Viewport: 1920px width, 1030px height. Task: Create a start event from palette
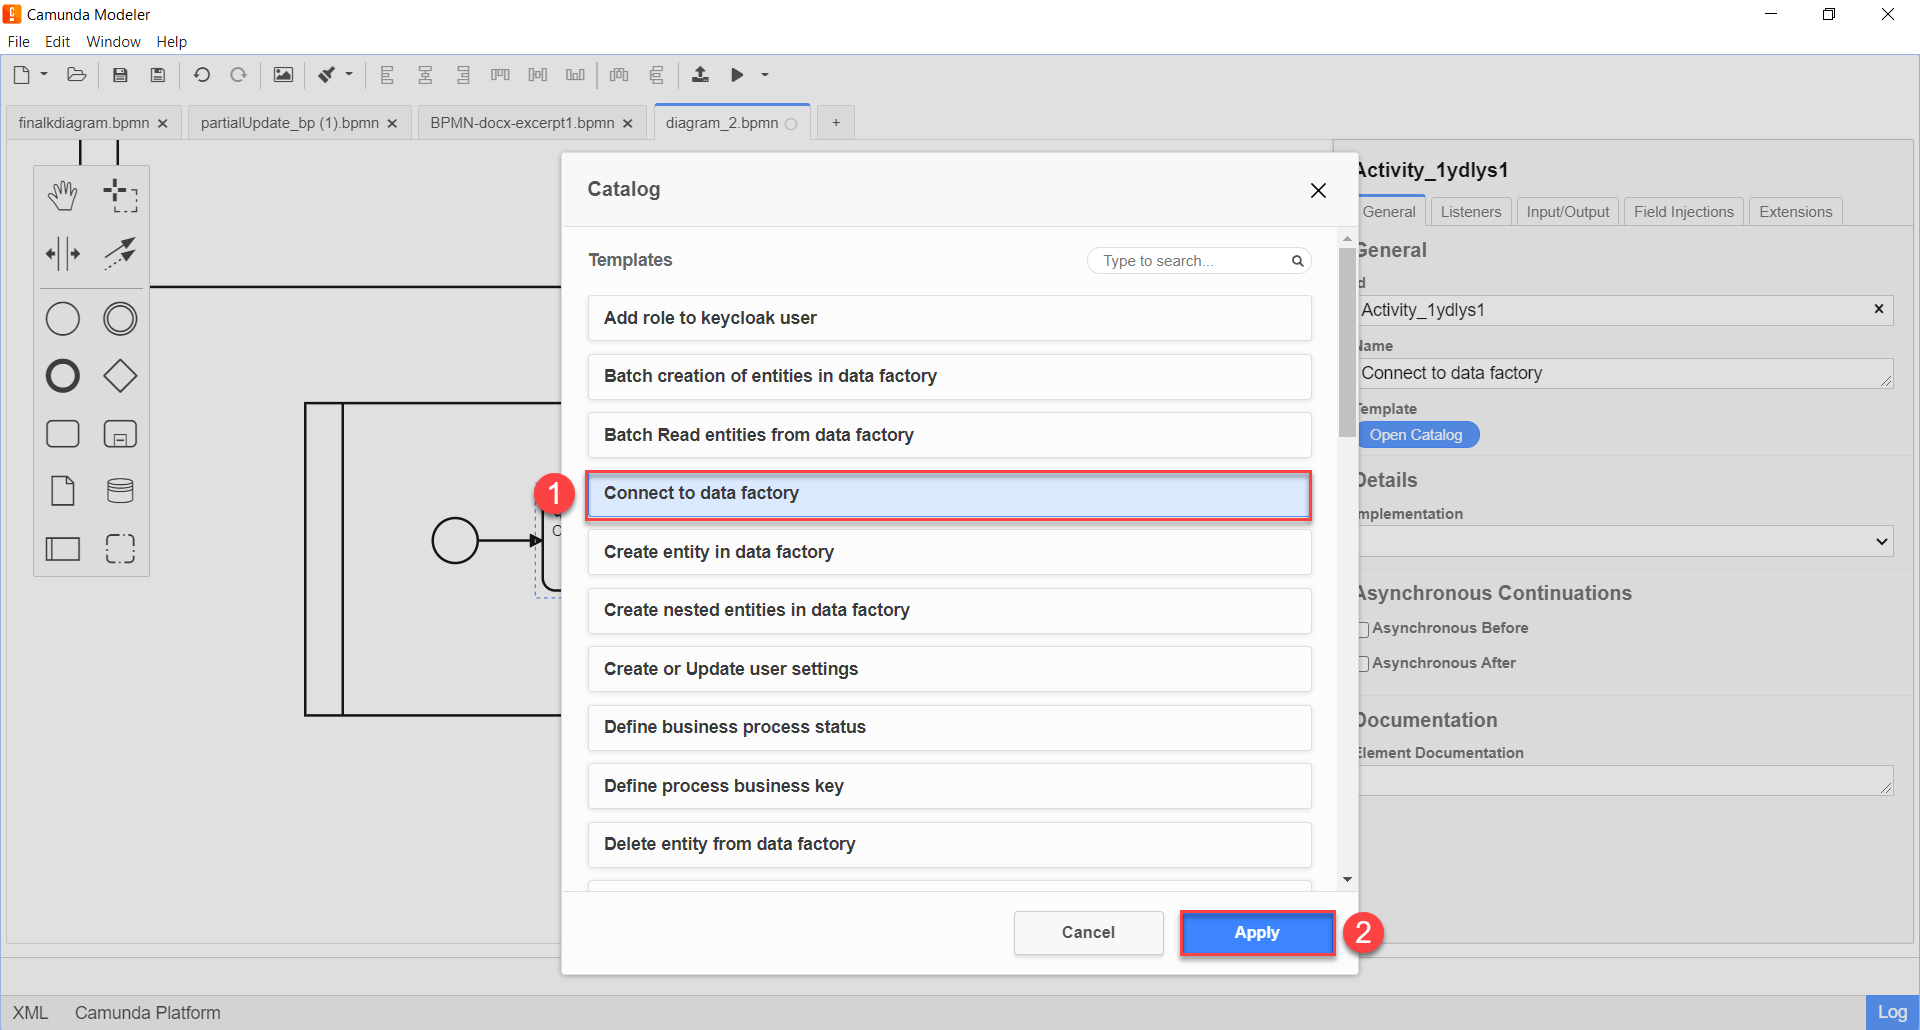click(x=63, y=319)
